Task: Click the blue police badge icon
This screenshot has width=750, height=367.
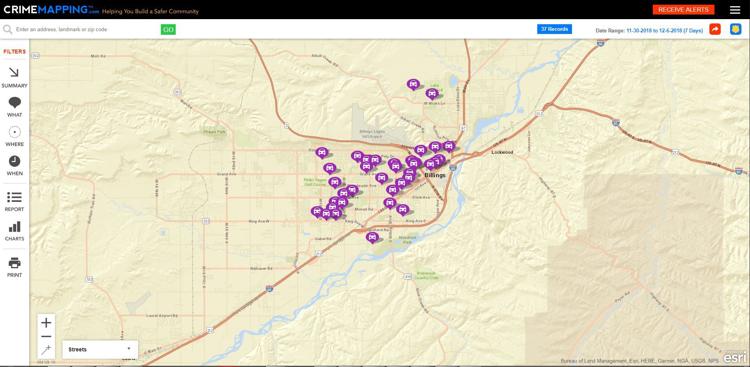Action: click(x=735, y=29)
